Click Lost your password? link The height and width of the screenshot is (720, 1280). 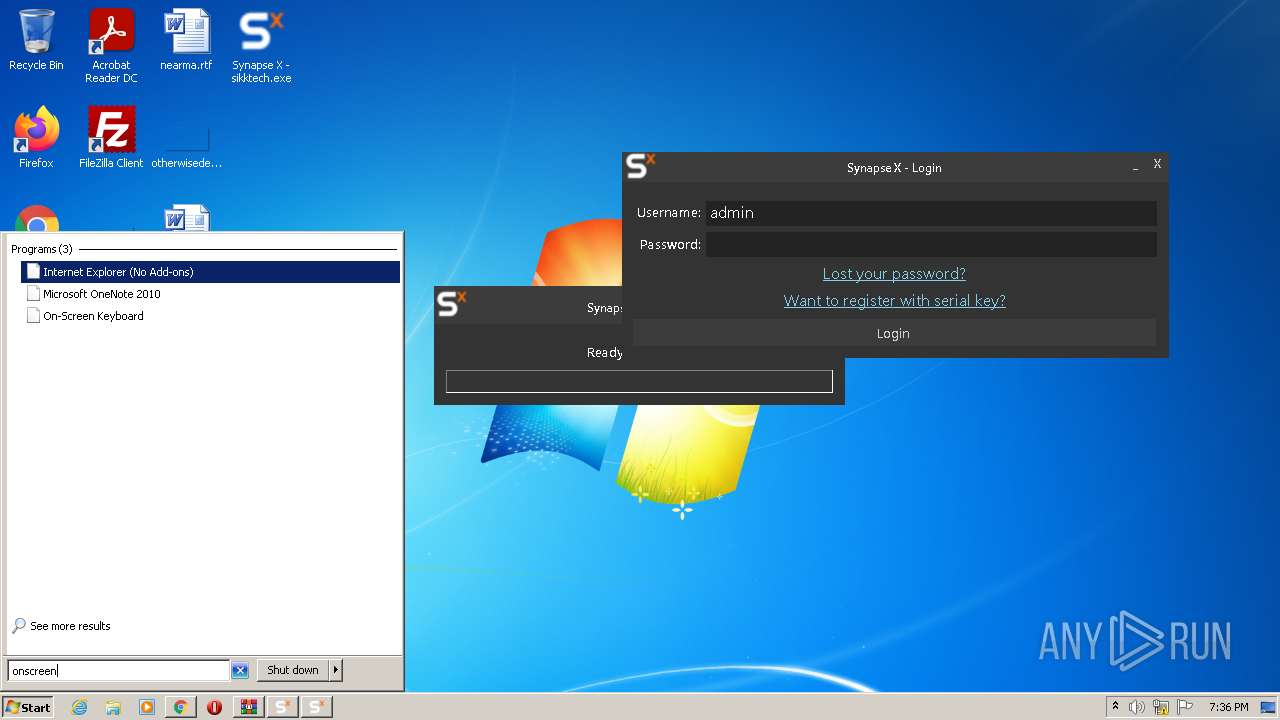(x=894, y=274)
